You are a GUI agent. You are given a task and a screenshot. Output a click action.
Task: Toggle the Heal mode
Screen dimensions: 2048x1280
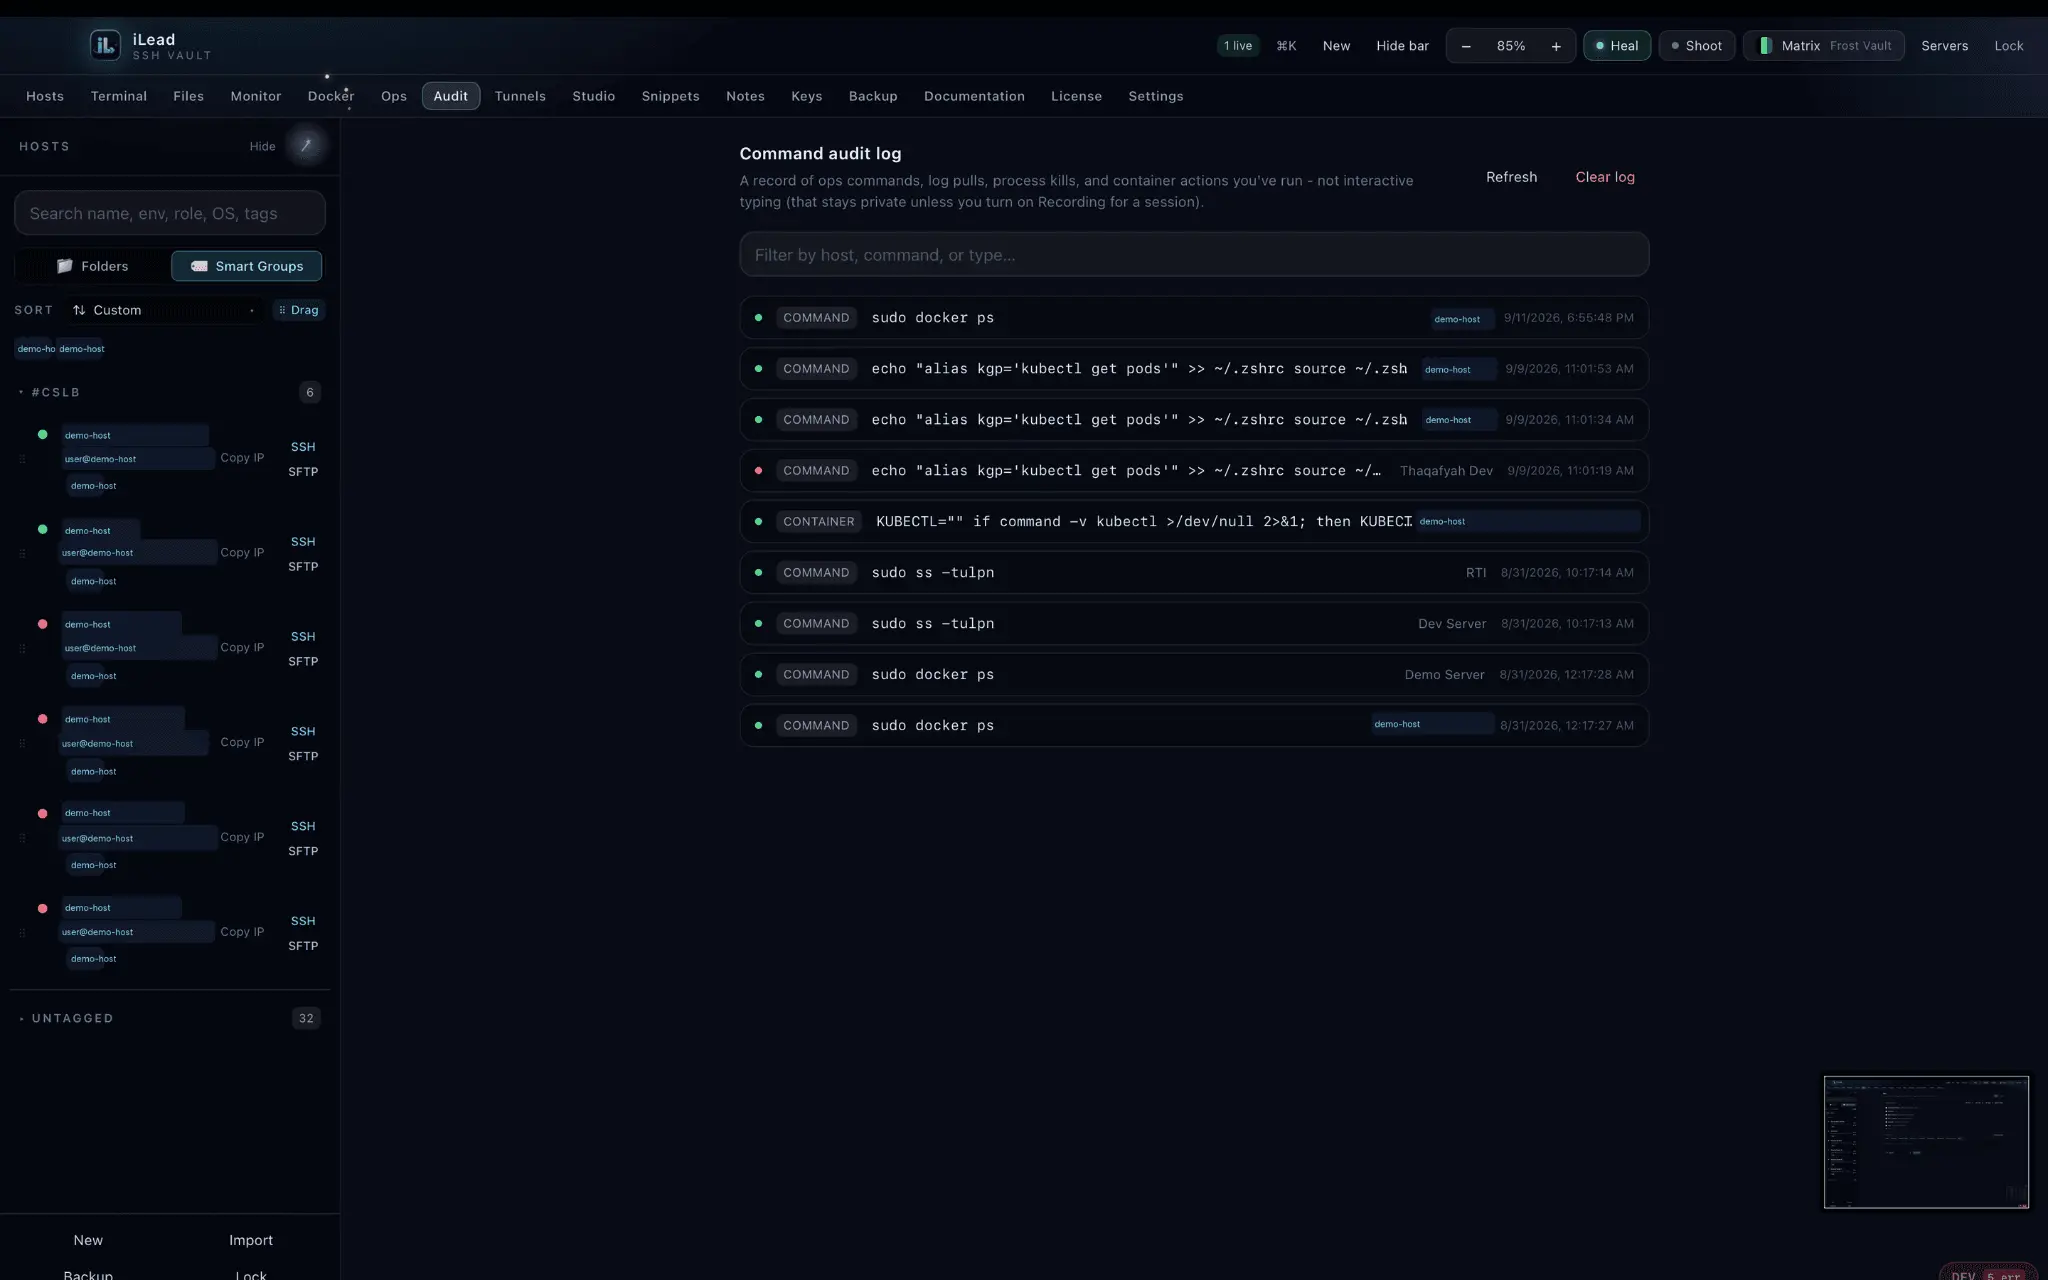click(x=1616, y=46)
